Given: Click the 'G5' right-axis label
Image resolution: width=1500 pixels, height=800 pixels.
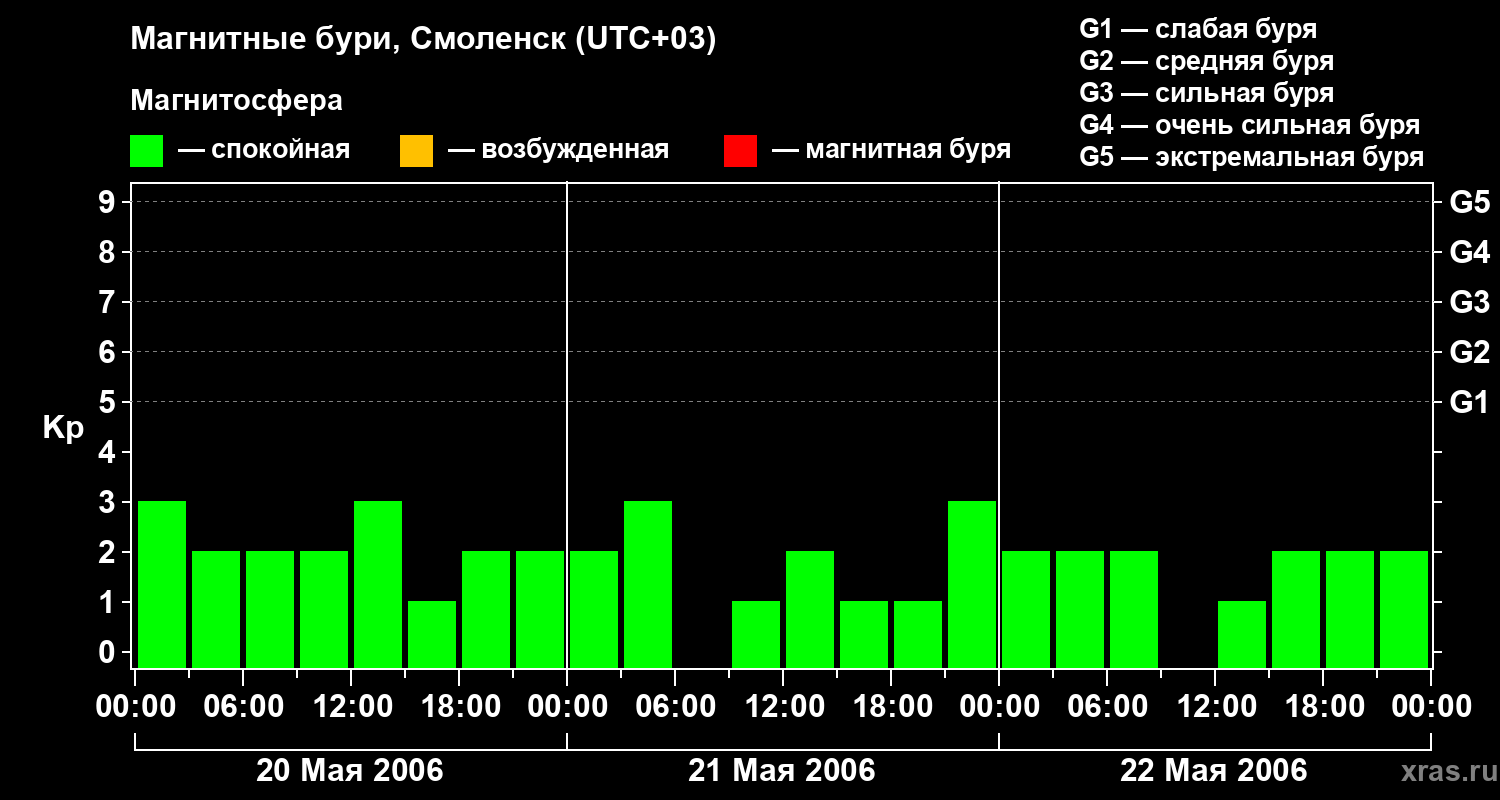Looking at the screenshot, I should tap(1469, 202).
